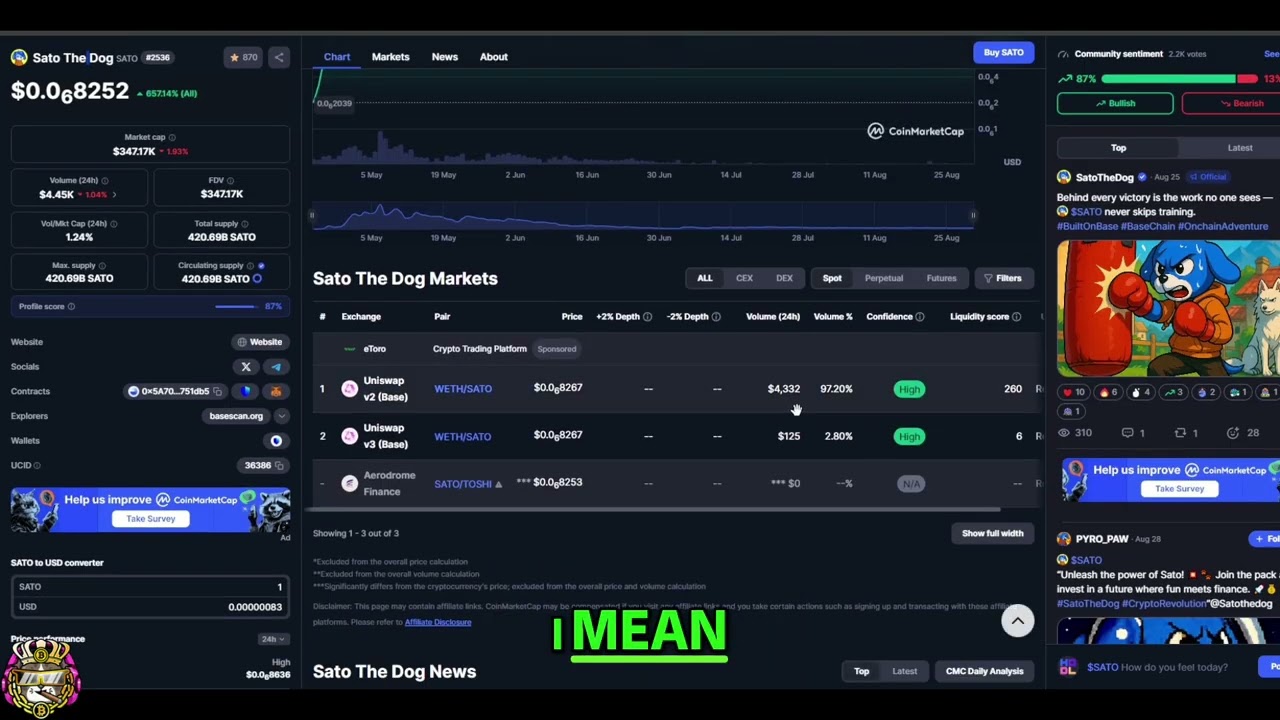The image size is (1280, 720).
Task: Open basescan.org explorer link
Action: click(236, 416)
